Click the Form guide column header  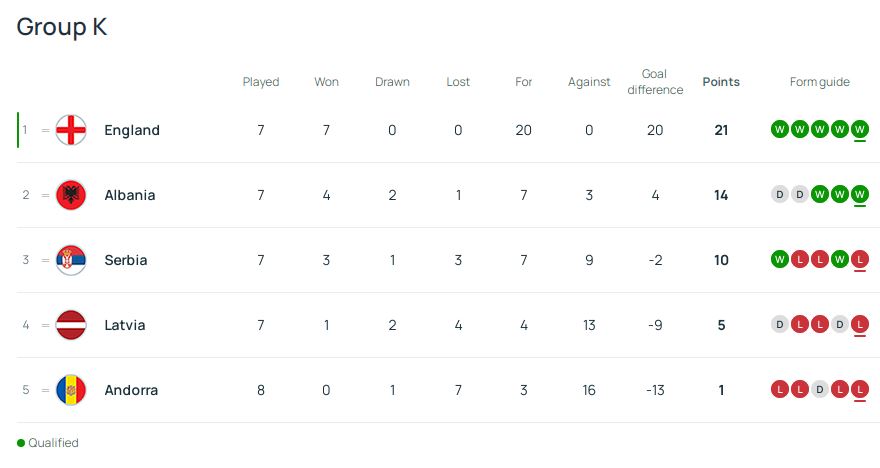coord(819,82)
